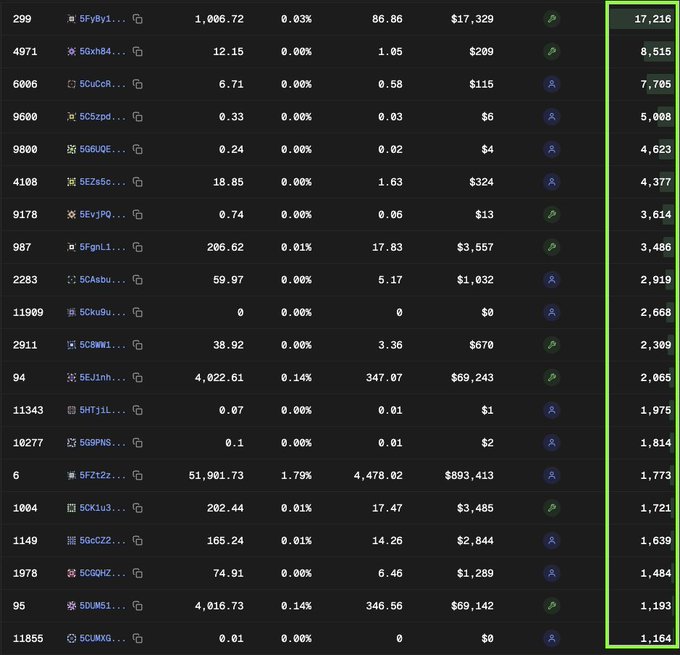Click the blue user icon in row 9600
This screenshot has width=680, height=655.
coord(552,117)
